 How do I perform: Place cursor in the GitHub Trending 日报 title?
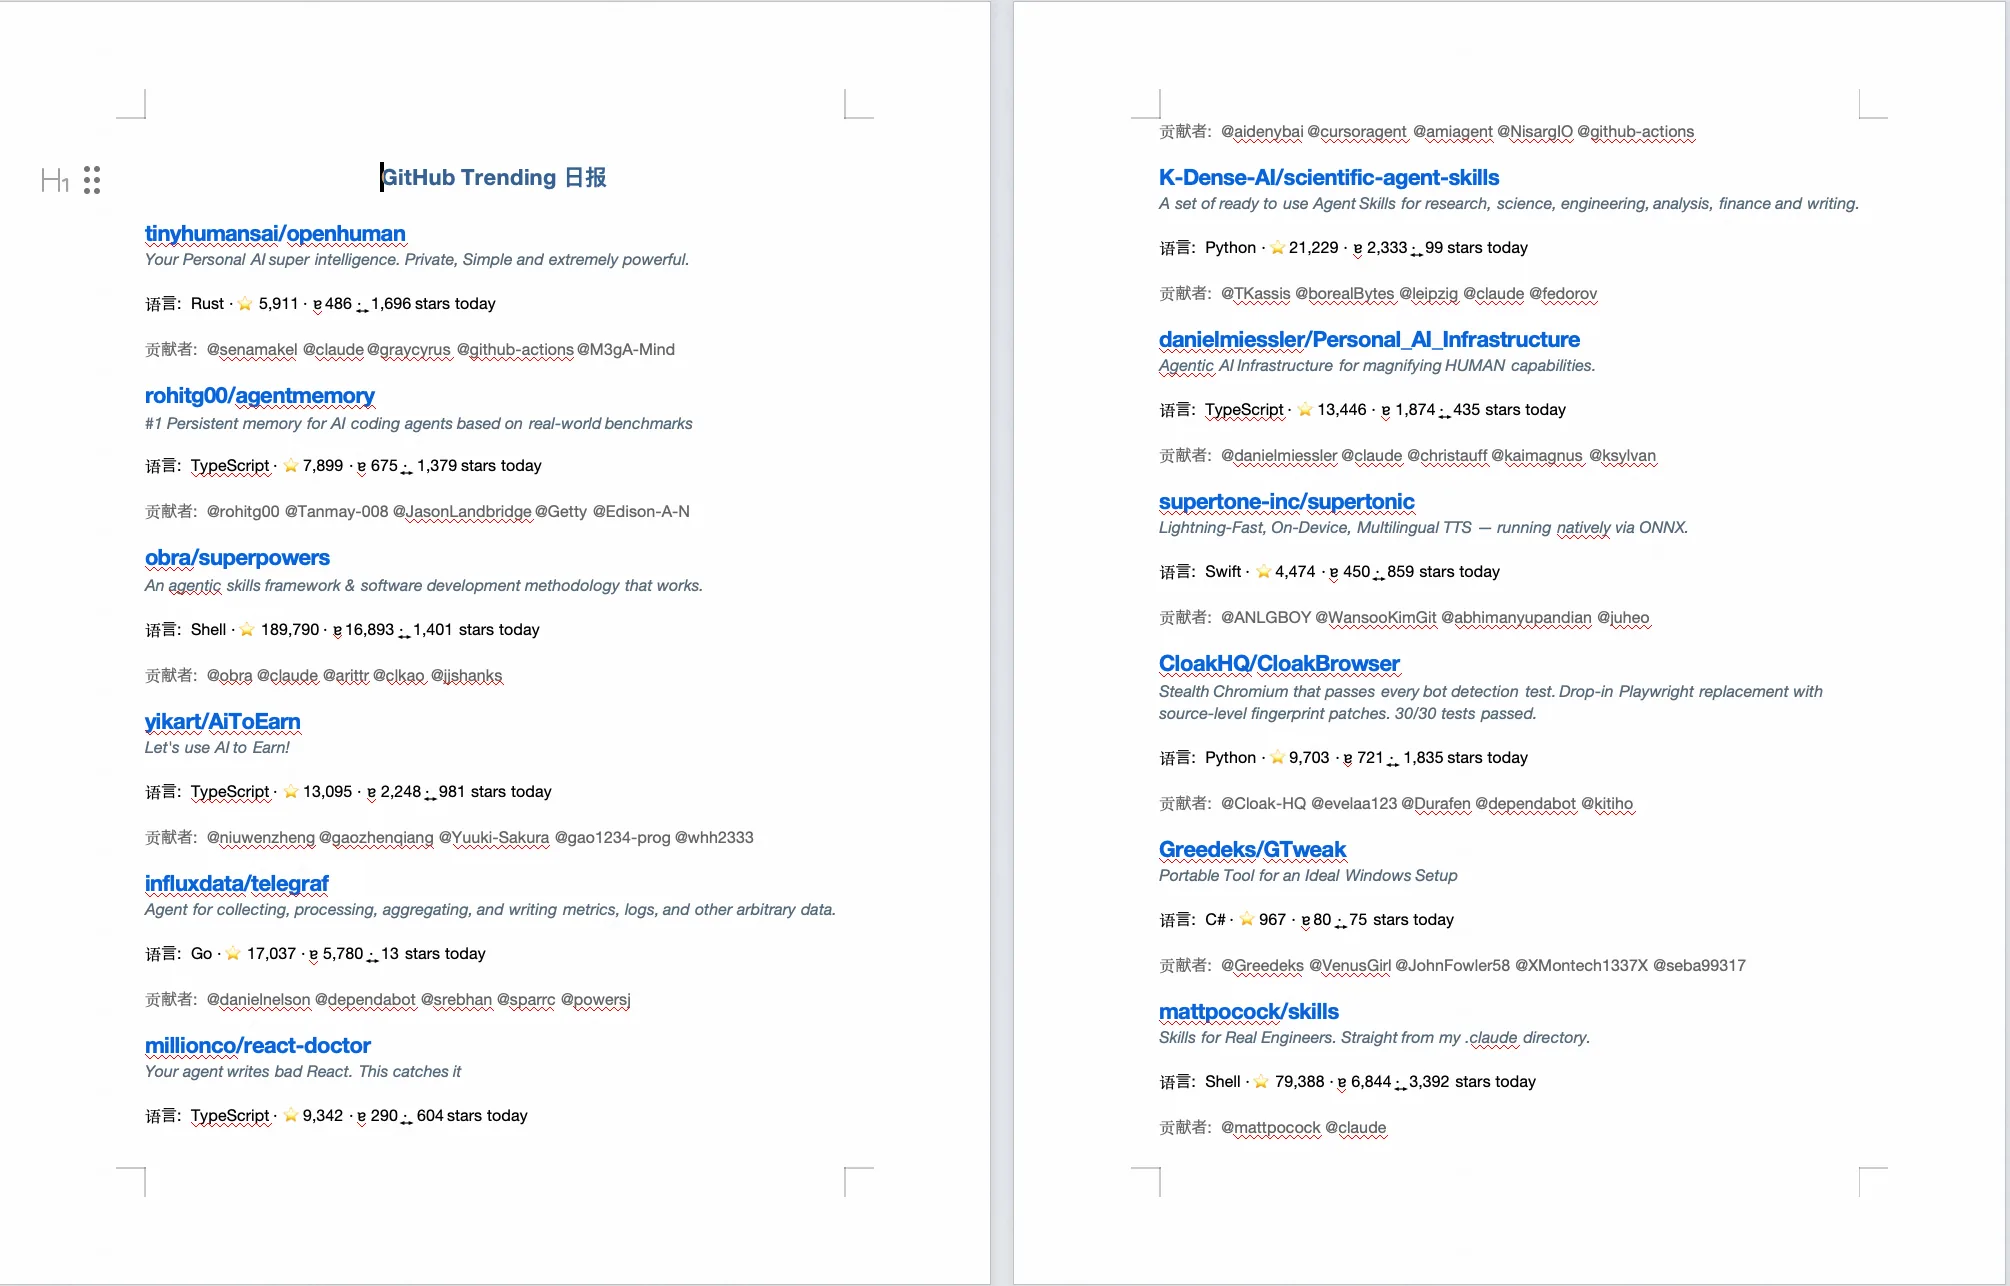pos(494,177)
